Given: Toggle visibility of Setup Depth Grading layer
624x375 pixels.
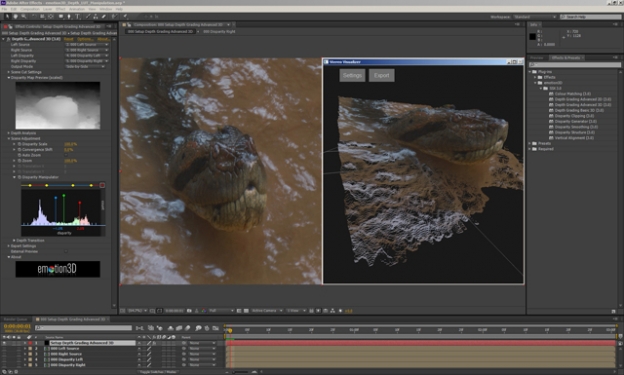Looking at the screenshot, I should (x=4, y=343).
